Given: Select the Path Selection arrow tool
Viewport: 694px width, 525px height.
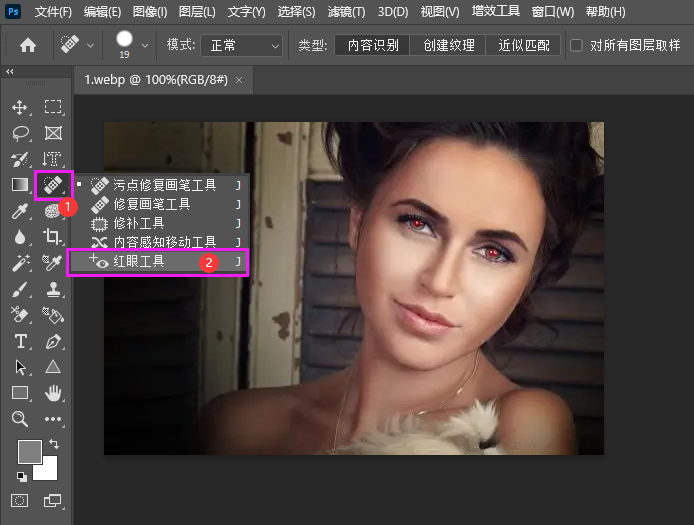Looking at the screenshot, I should click(20, 367).
